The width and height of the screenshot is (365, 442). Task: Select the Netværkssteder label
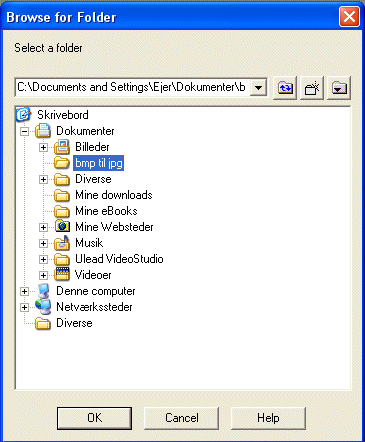click(94, 307)
